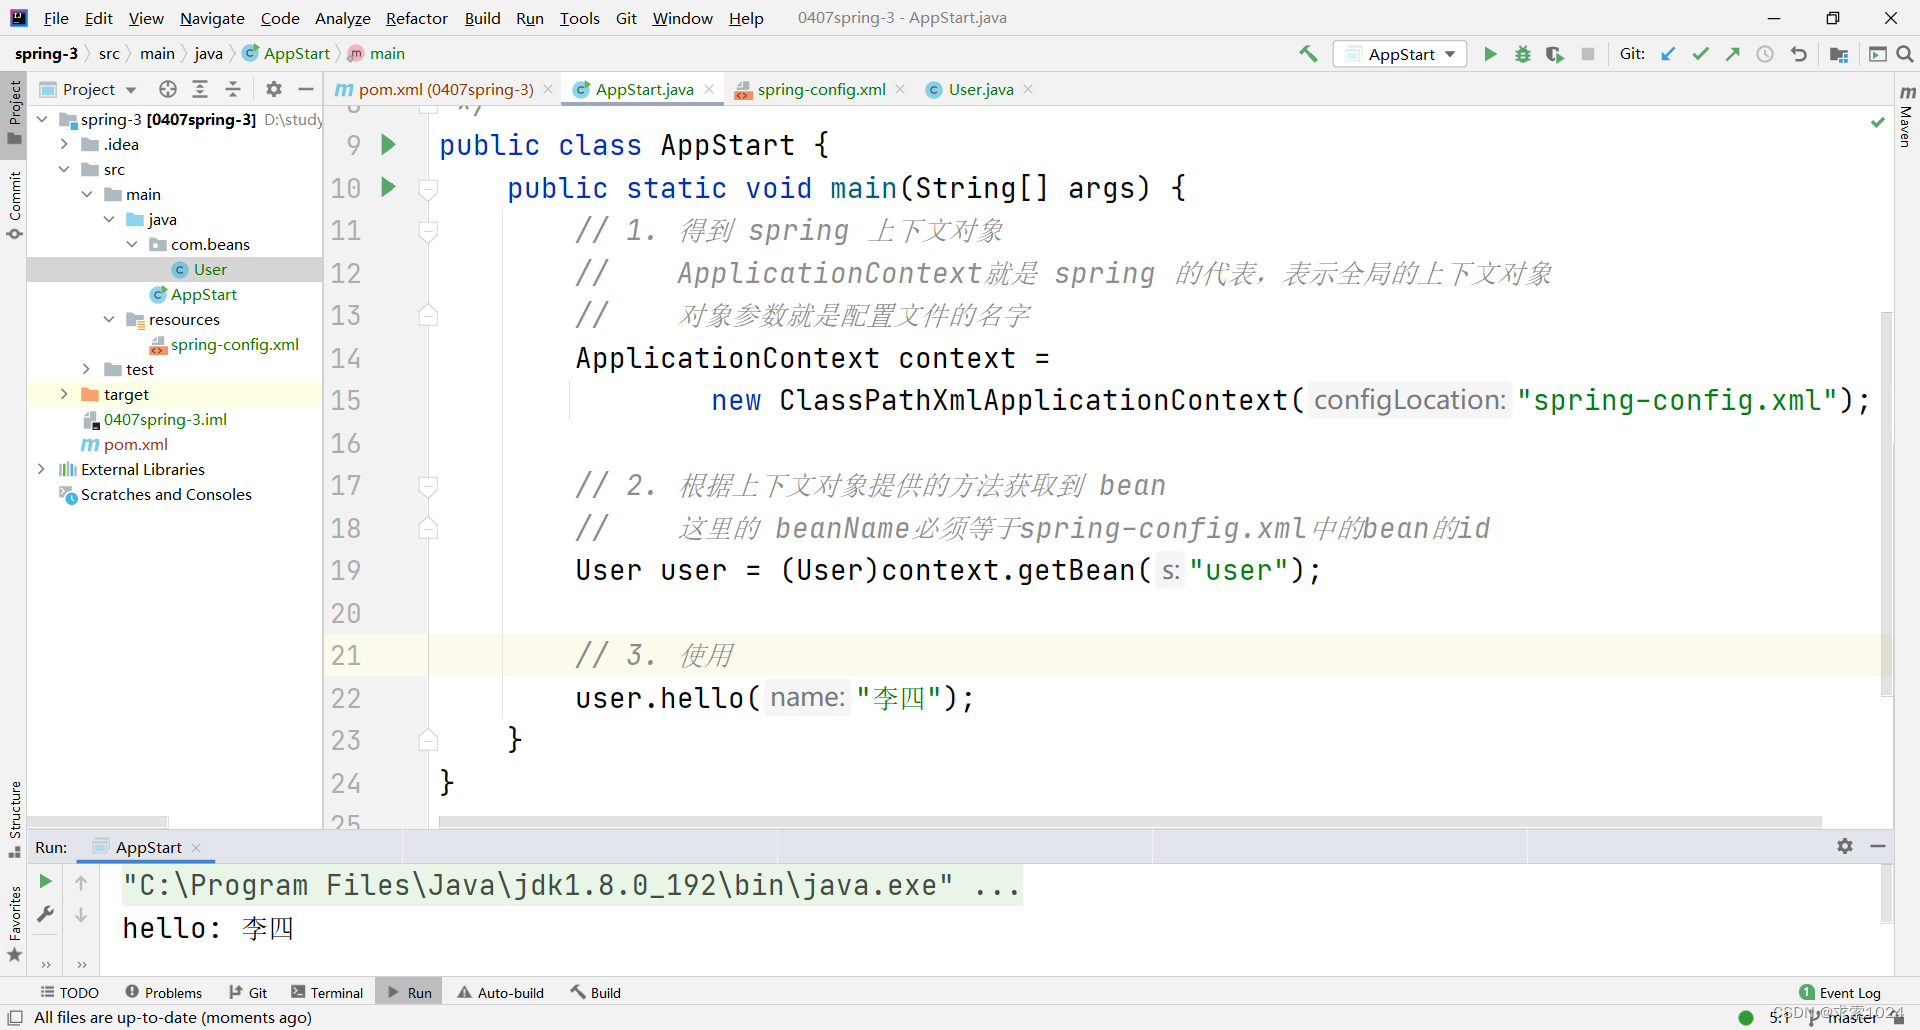
Task: Collapse the resources folder node
Action: [109, 319]
